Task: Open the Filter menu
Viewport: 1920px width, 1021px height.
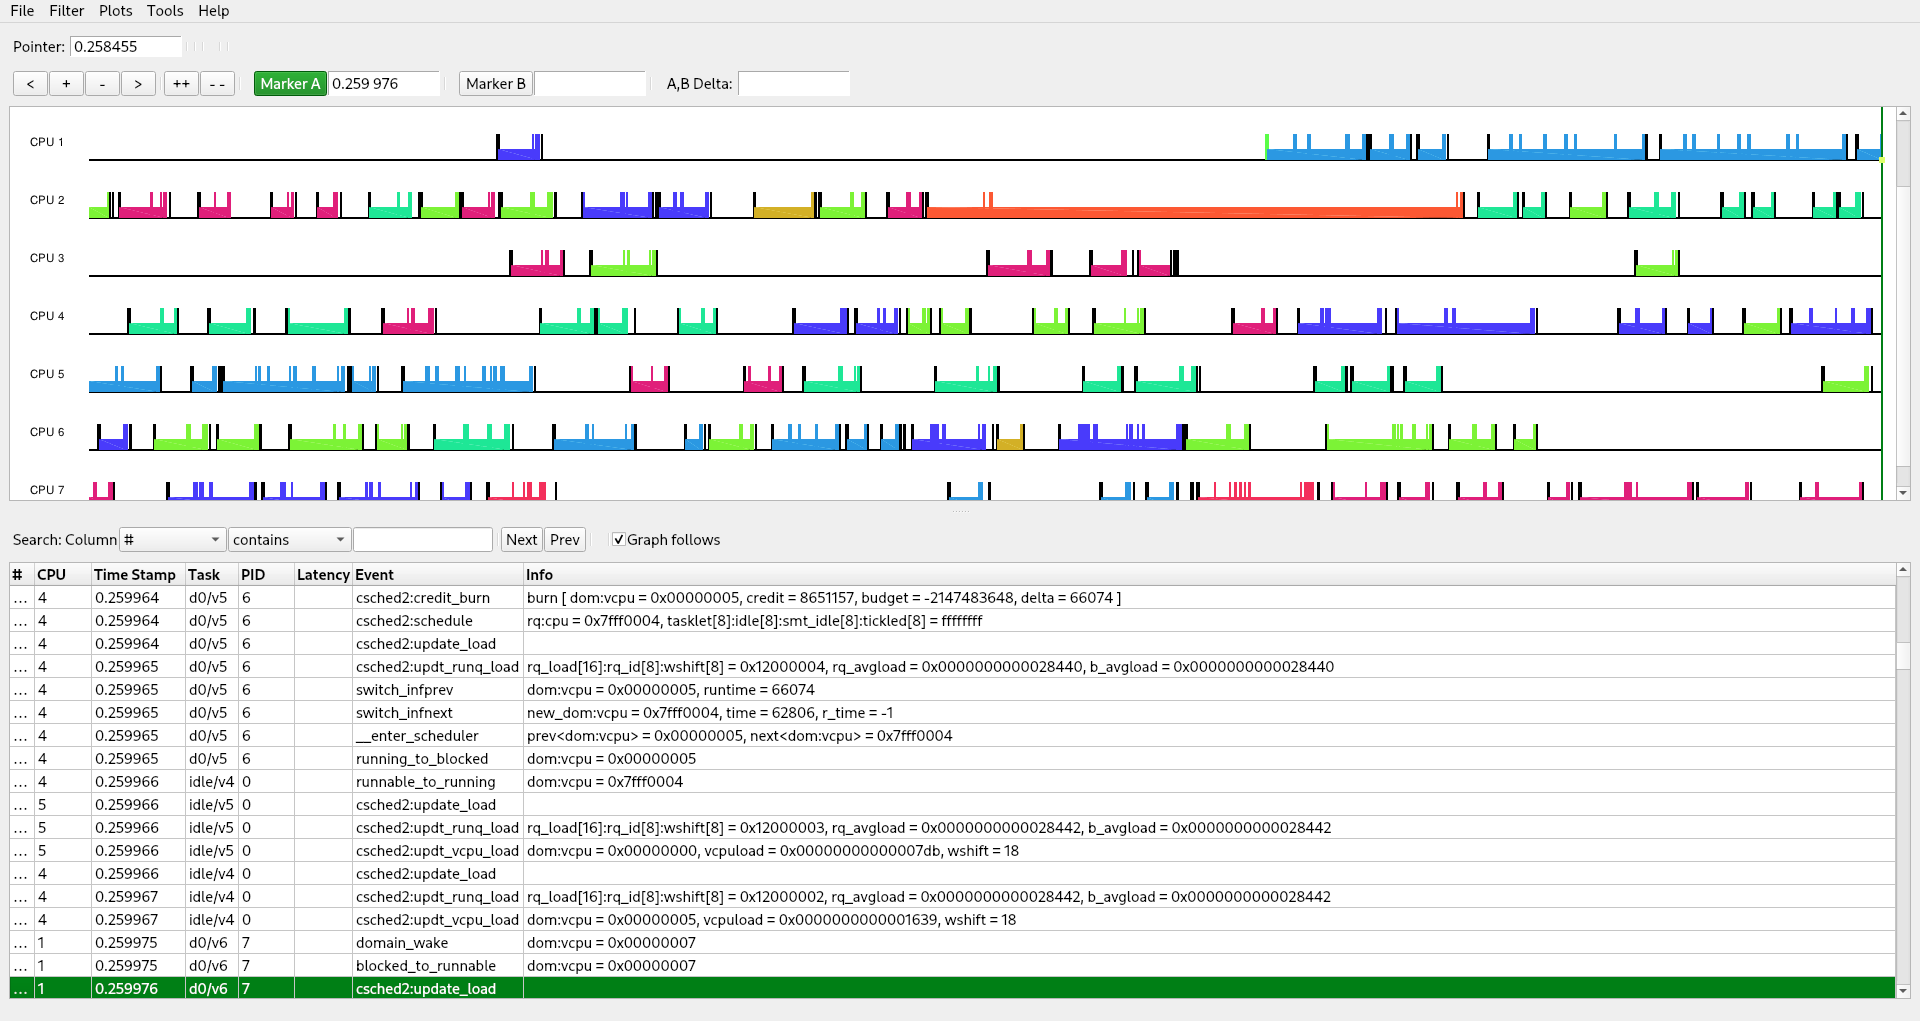Action: coord(67,11)
